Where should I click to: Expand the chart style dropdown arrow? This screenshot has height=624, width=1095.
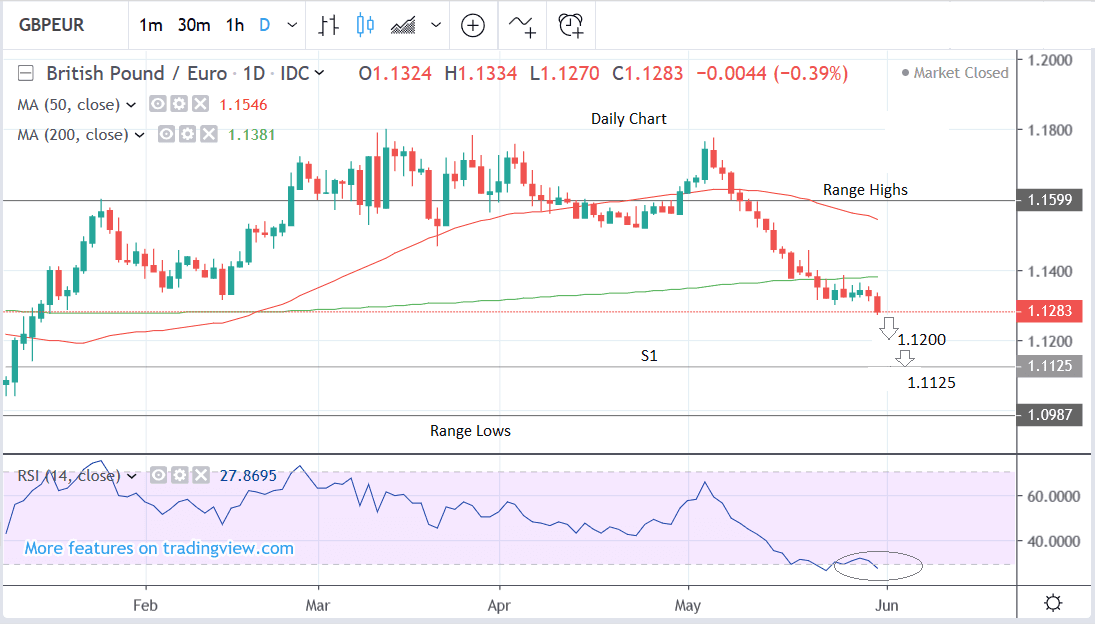[436, 25]
